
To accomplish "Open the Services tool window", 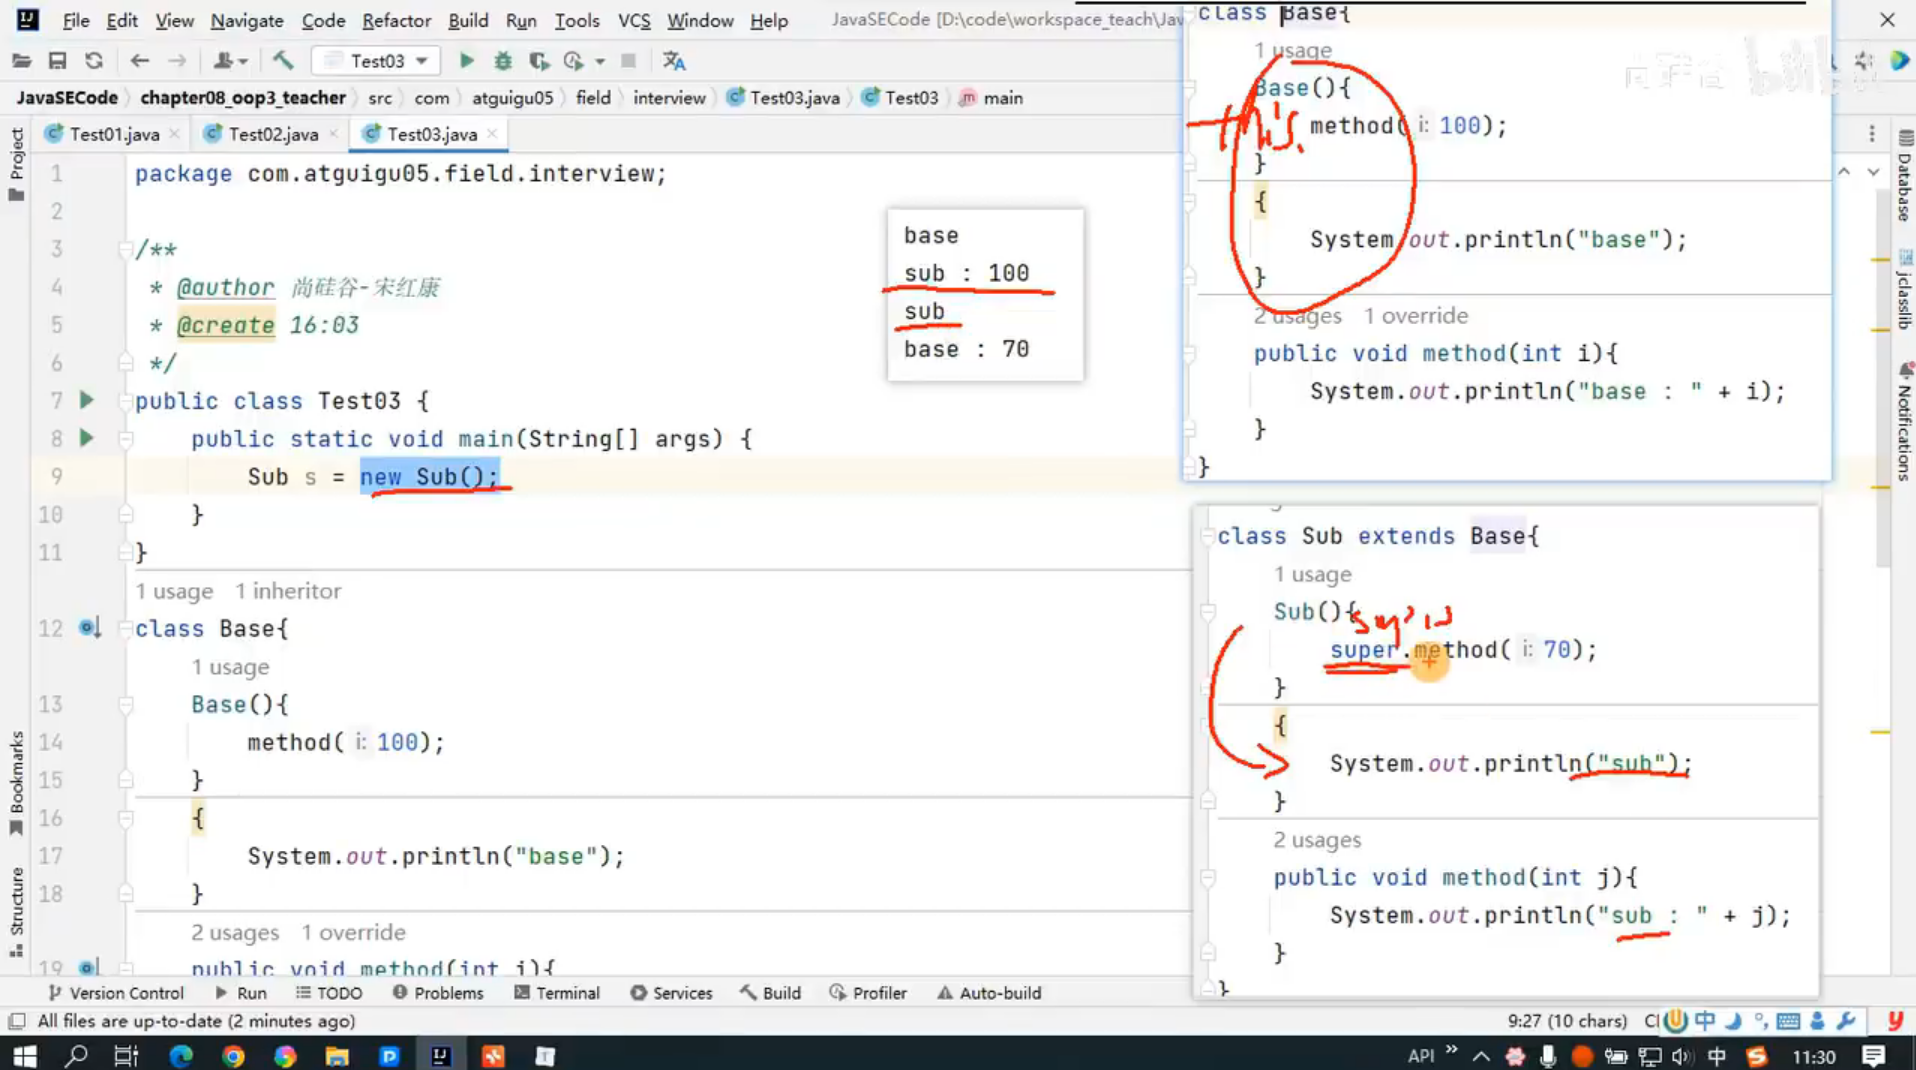I will 671,993.
